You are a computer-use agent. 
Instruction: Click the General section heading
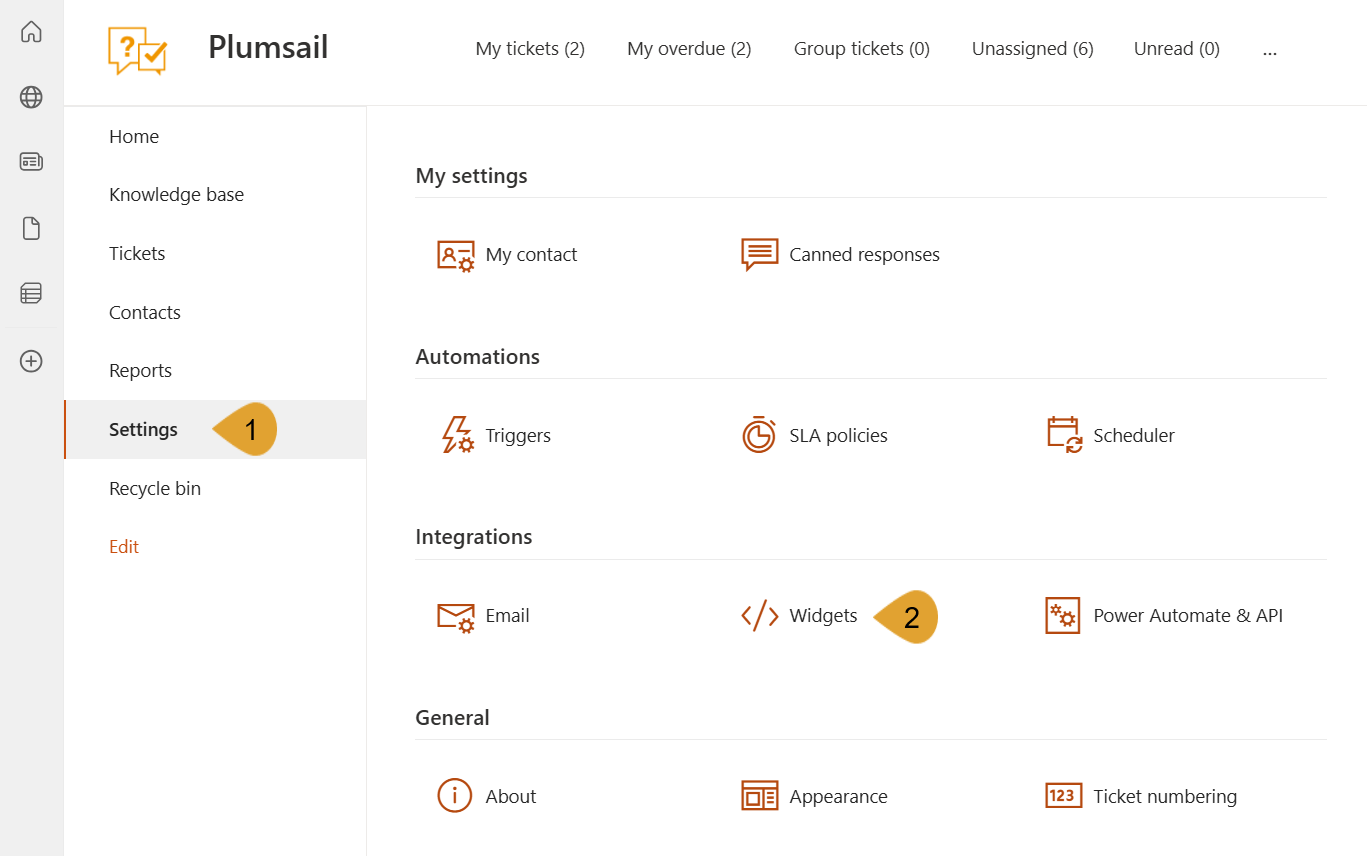(x=452, y=718)
